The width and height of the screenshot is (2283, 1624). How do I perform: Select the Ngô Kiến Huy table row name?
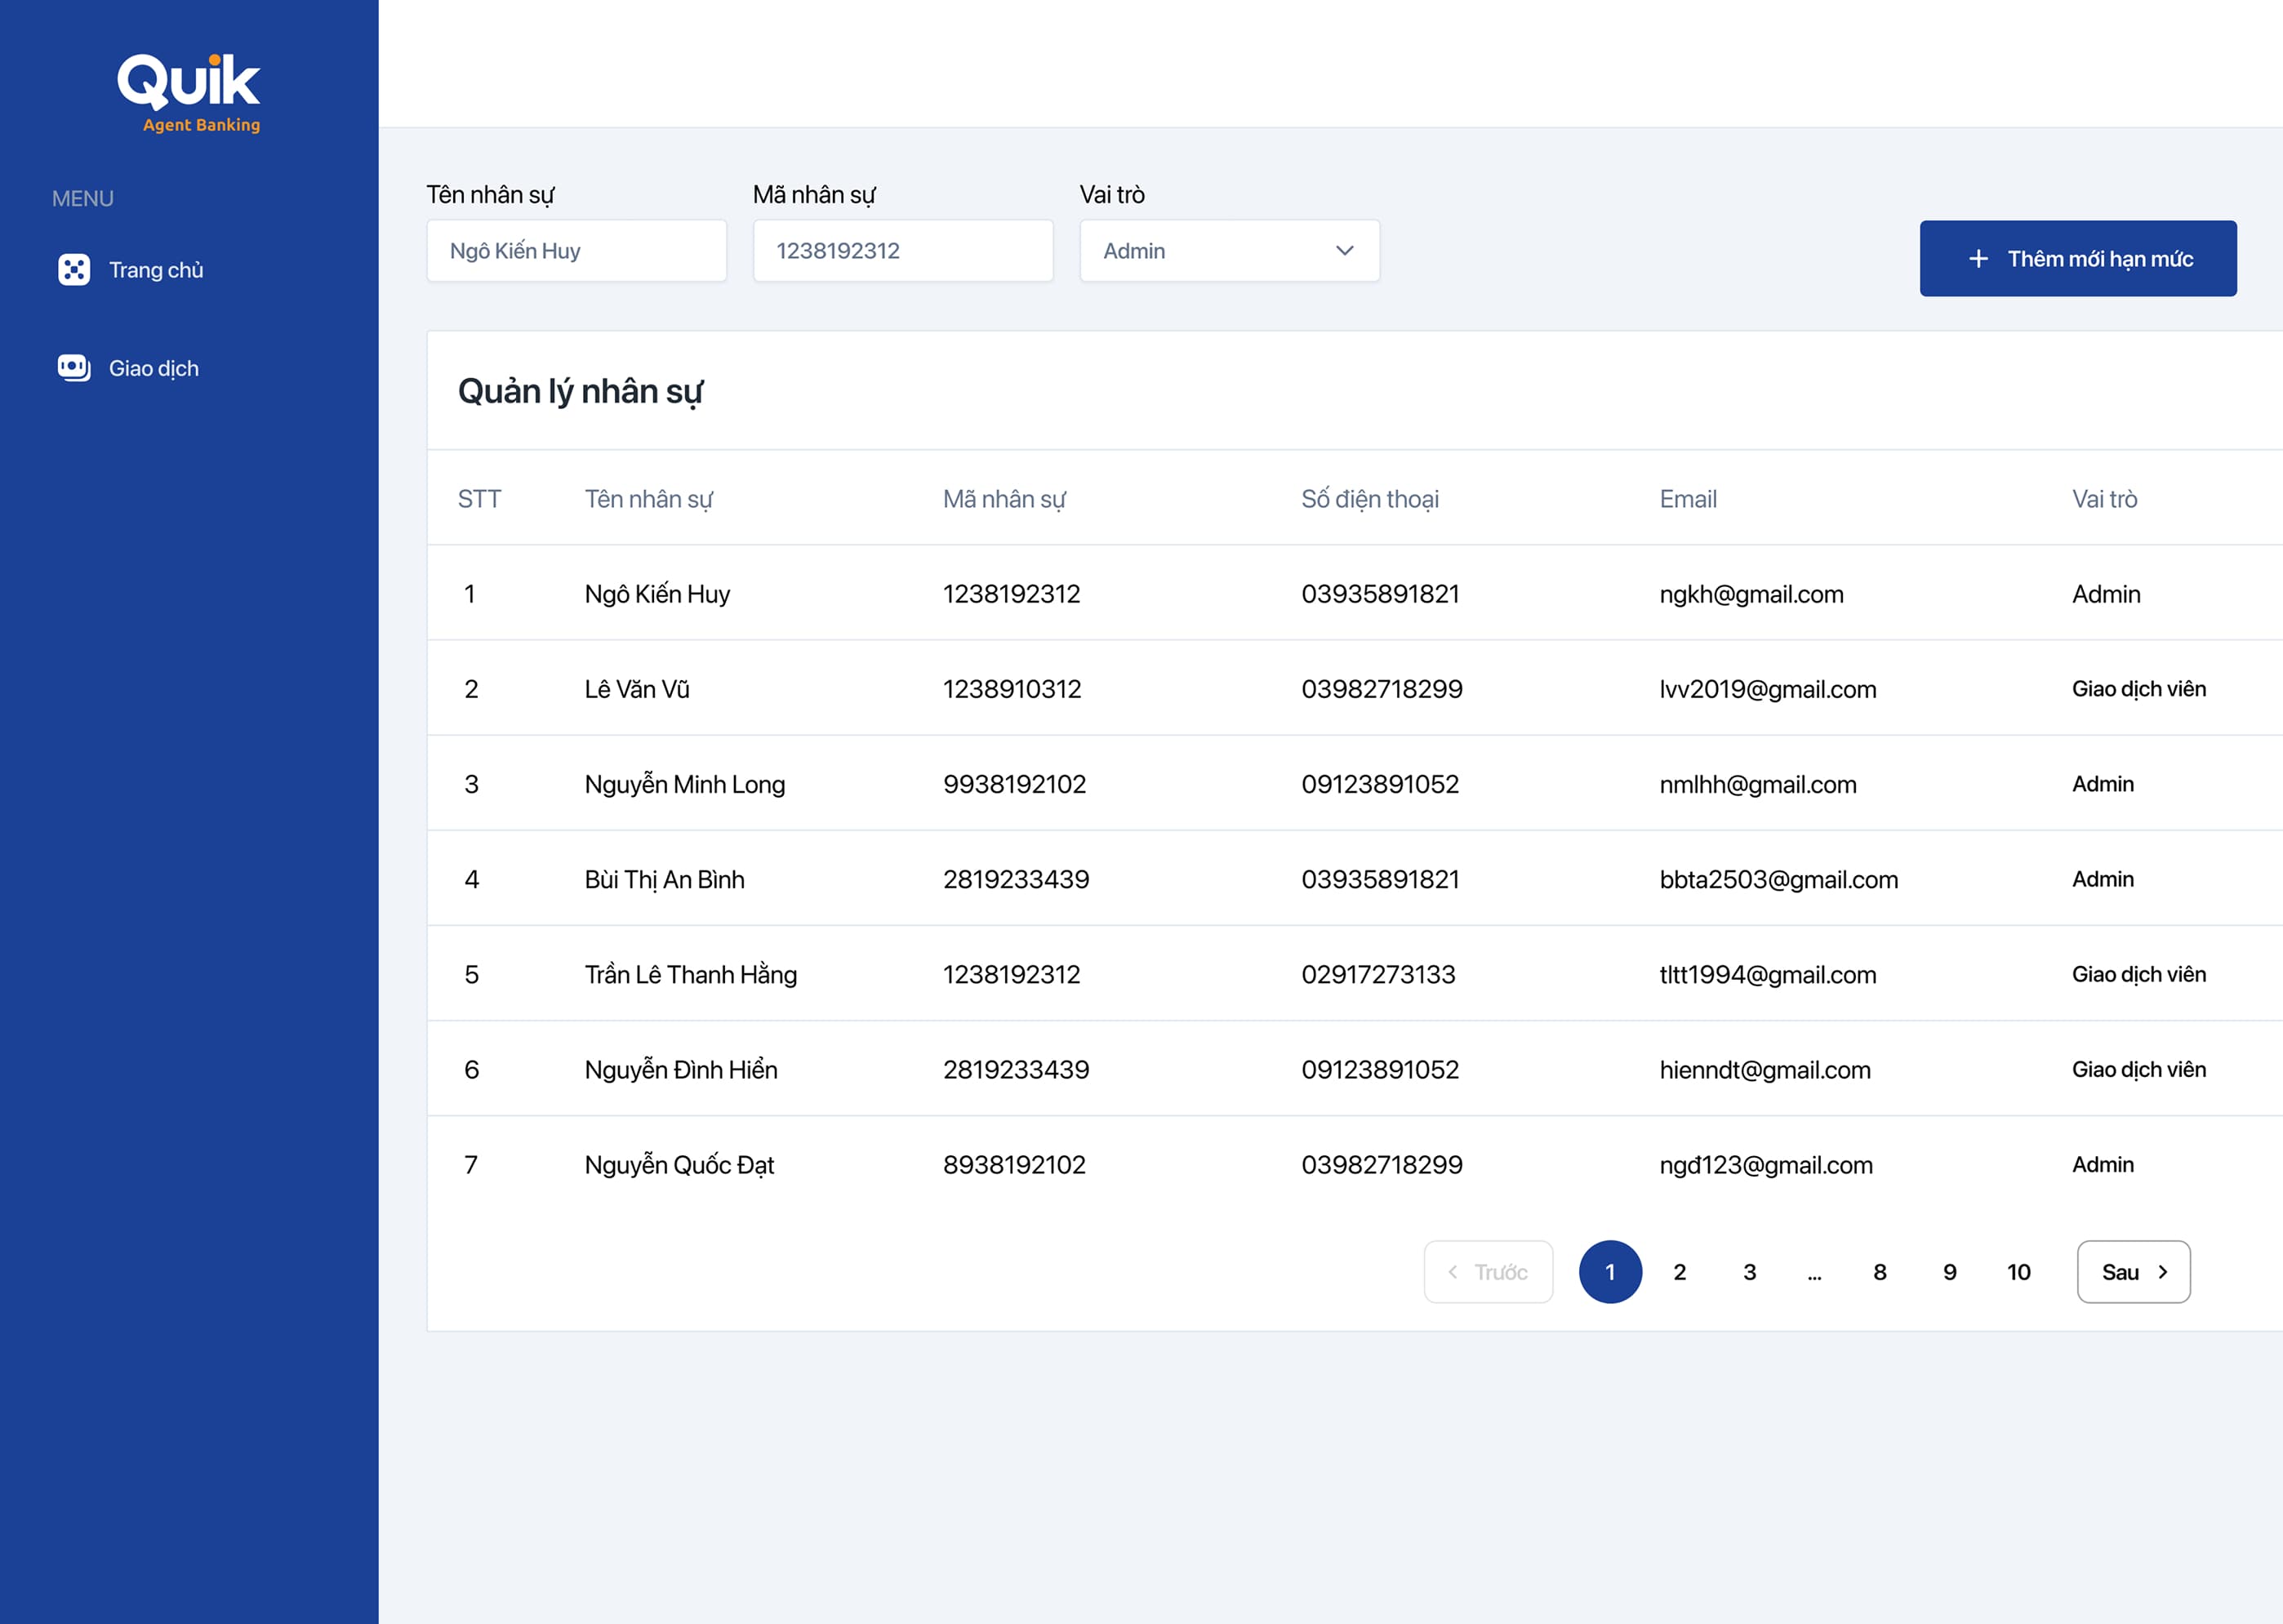click(x=658, y=594)
